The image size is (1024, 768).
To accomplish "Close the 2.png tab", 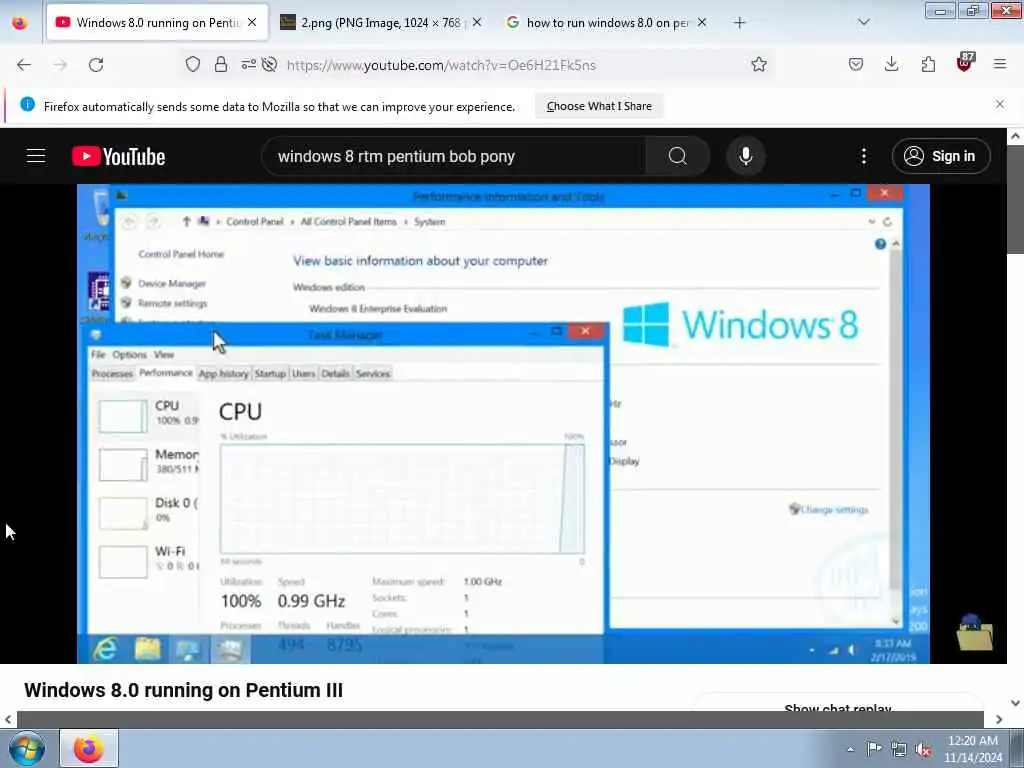I will tap(477, 22).
